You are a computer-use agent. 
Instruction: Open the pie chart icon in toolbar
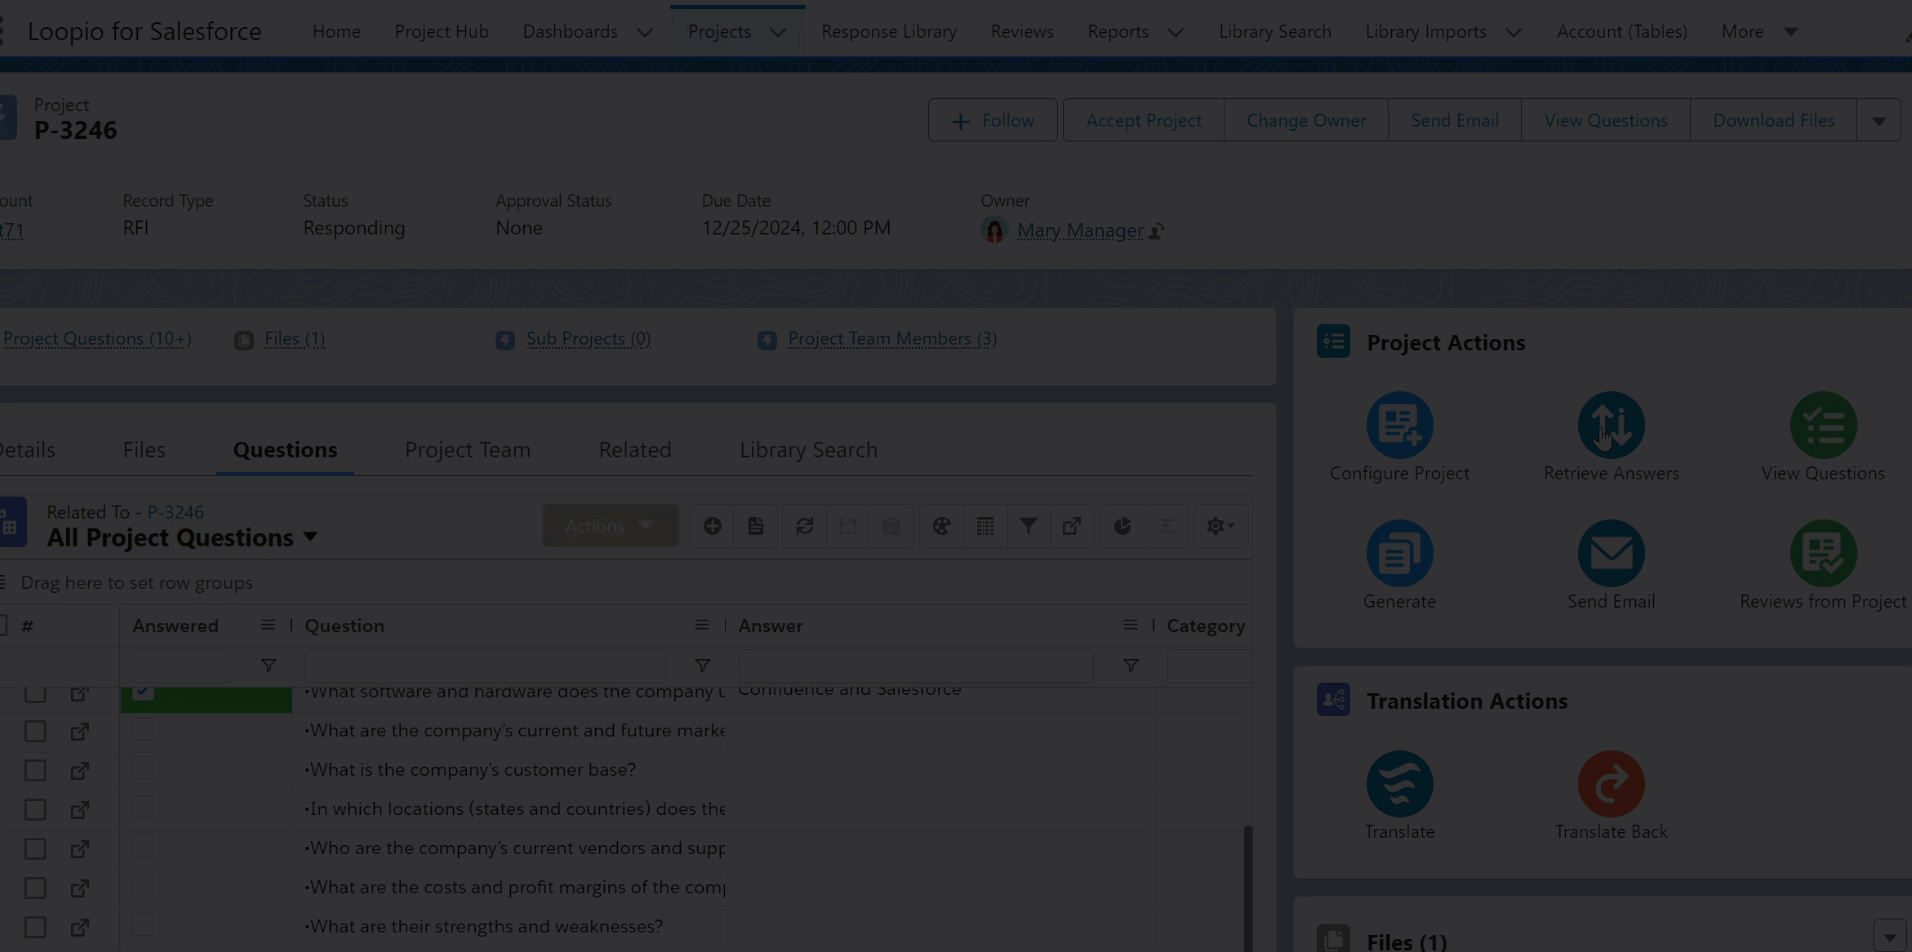tap(1122, 526)
